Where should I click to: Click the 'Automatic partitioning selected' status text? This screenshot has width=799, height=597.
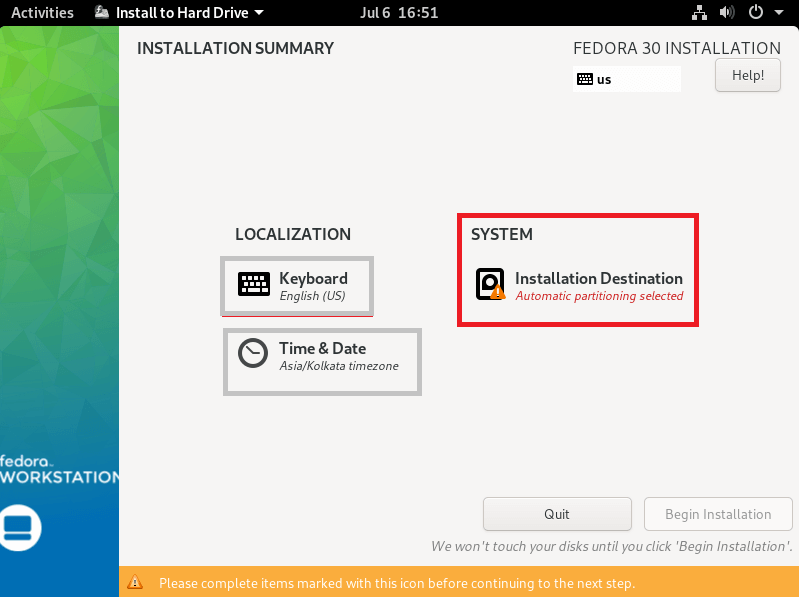click(x=599, y=296)
